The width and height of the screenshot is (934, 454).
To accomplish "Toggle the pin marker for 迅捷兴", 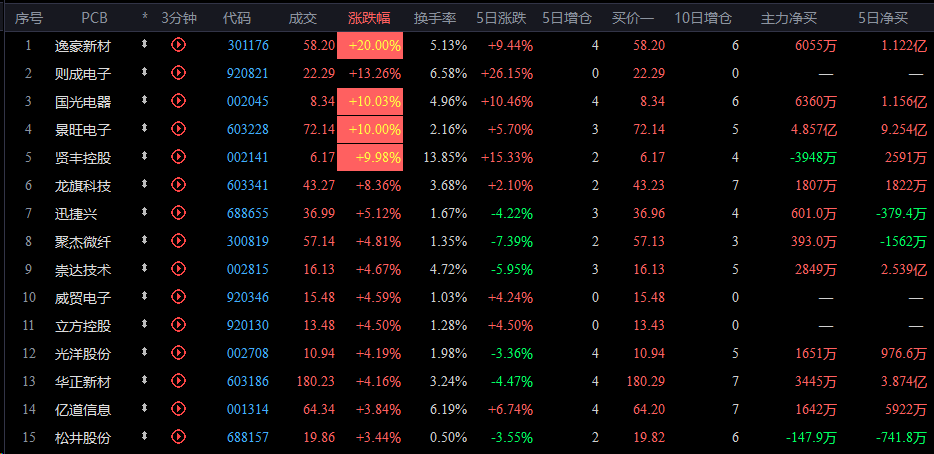I will (x=144, y=212).
